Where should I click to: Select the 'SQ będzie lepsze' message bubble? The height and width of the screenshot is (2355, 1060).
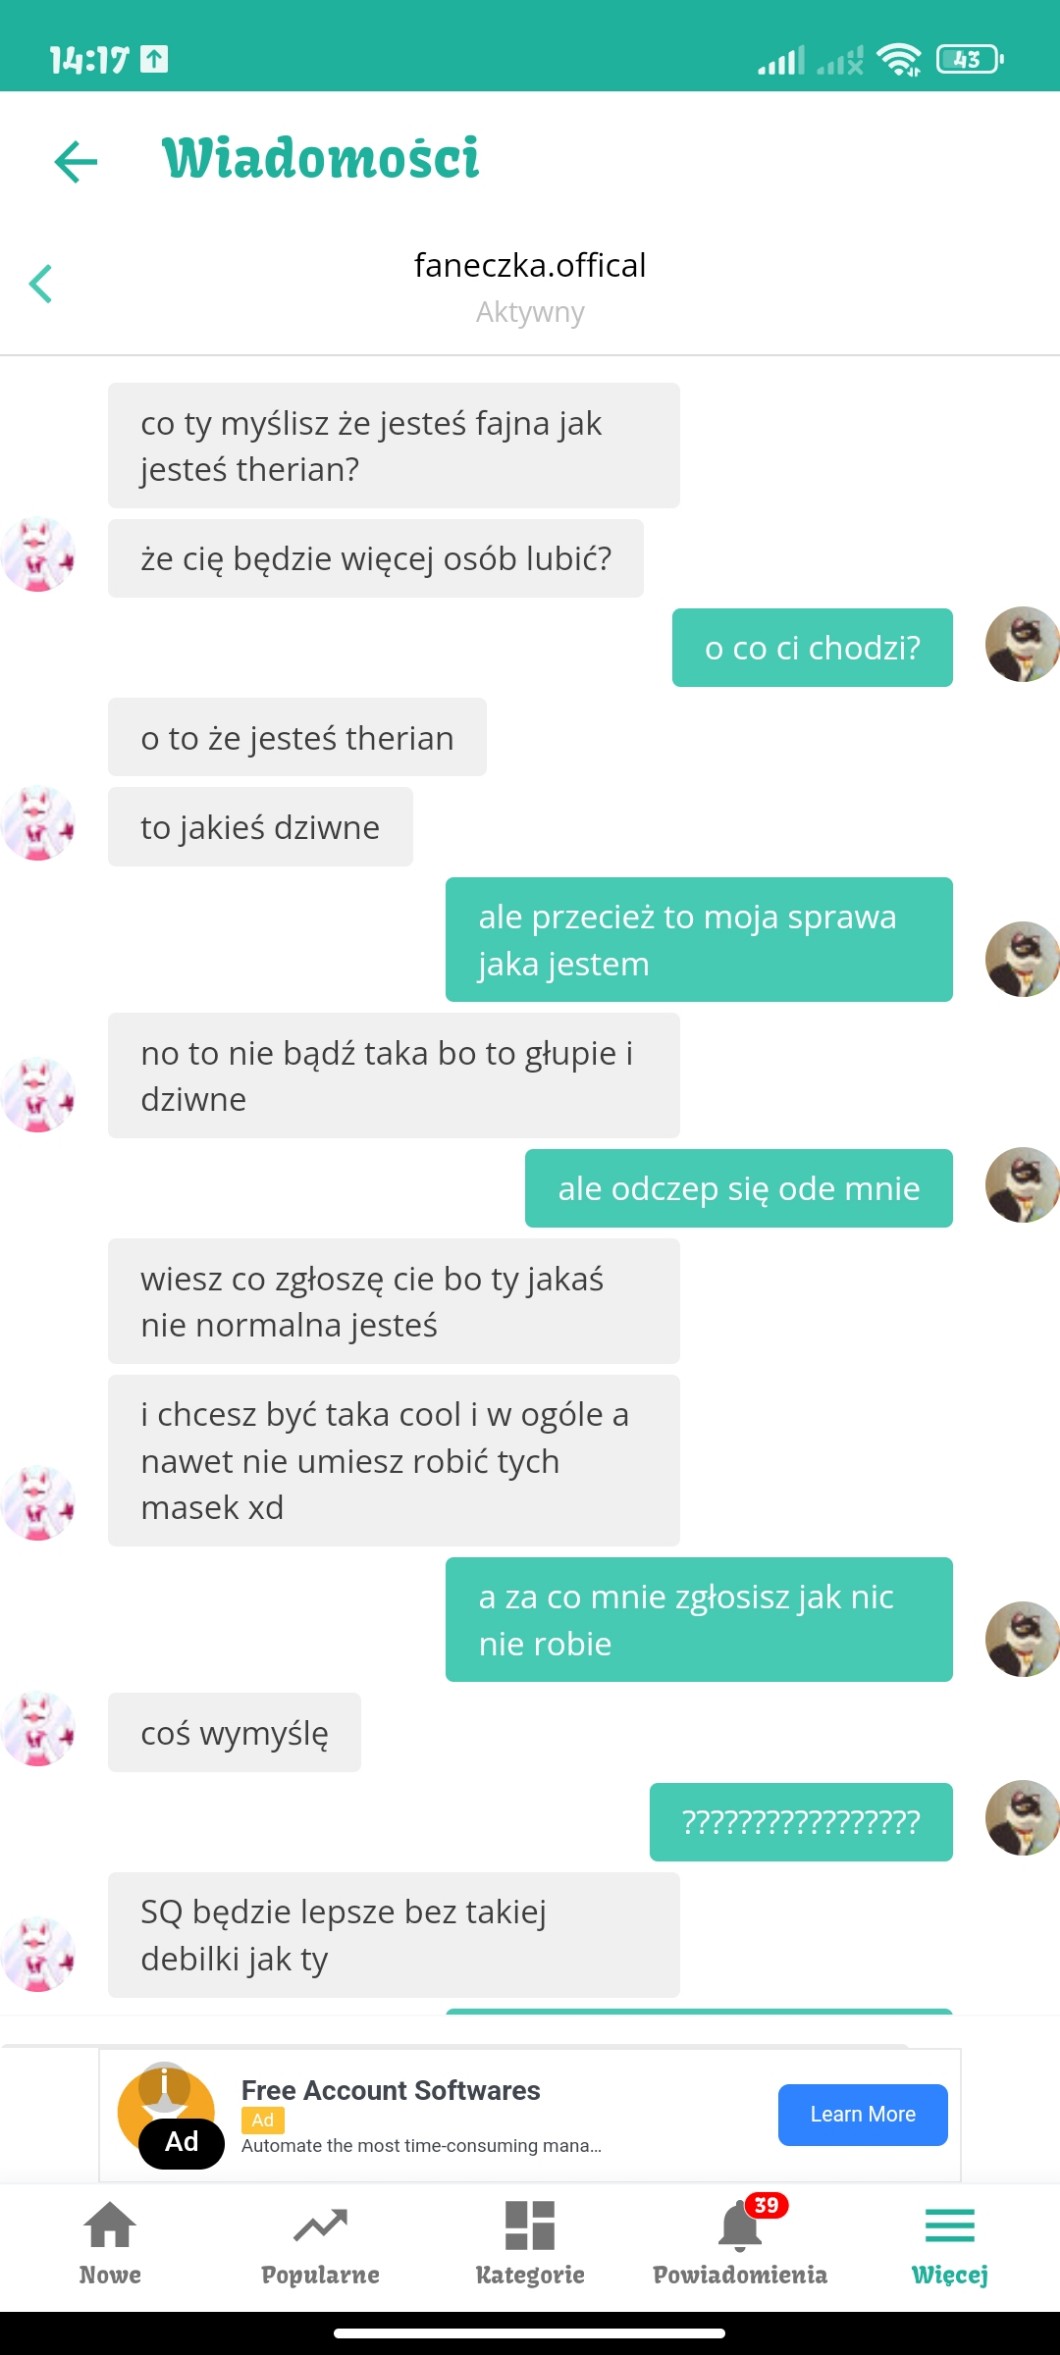tap(394, 1935)
